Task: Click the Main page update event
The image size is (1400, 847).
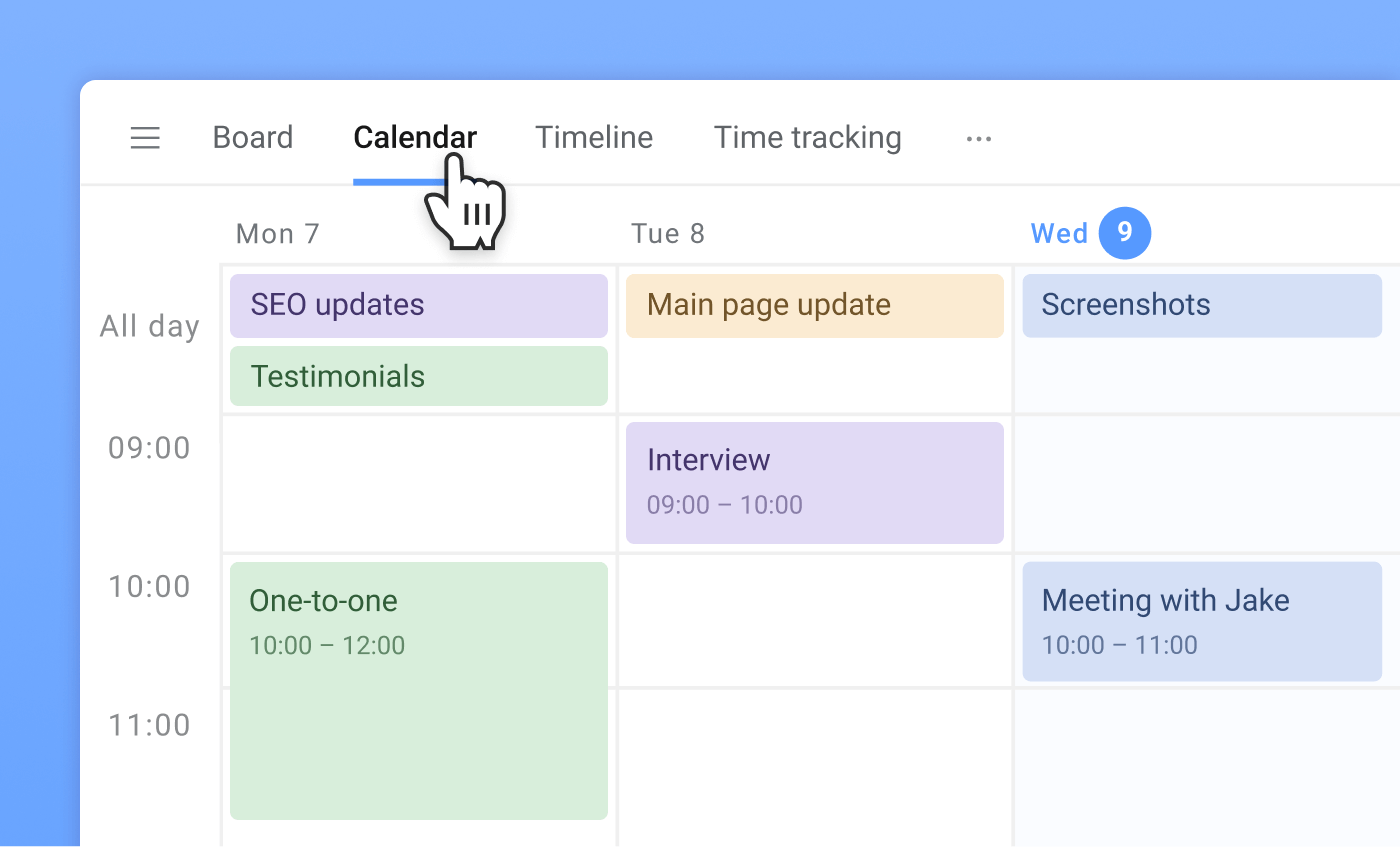Action: 814,305
